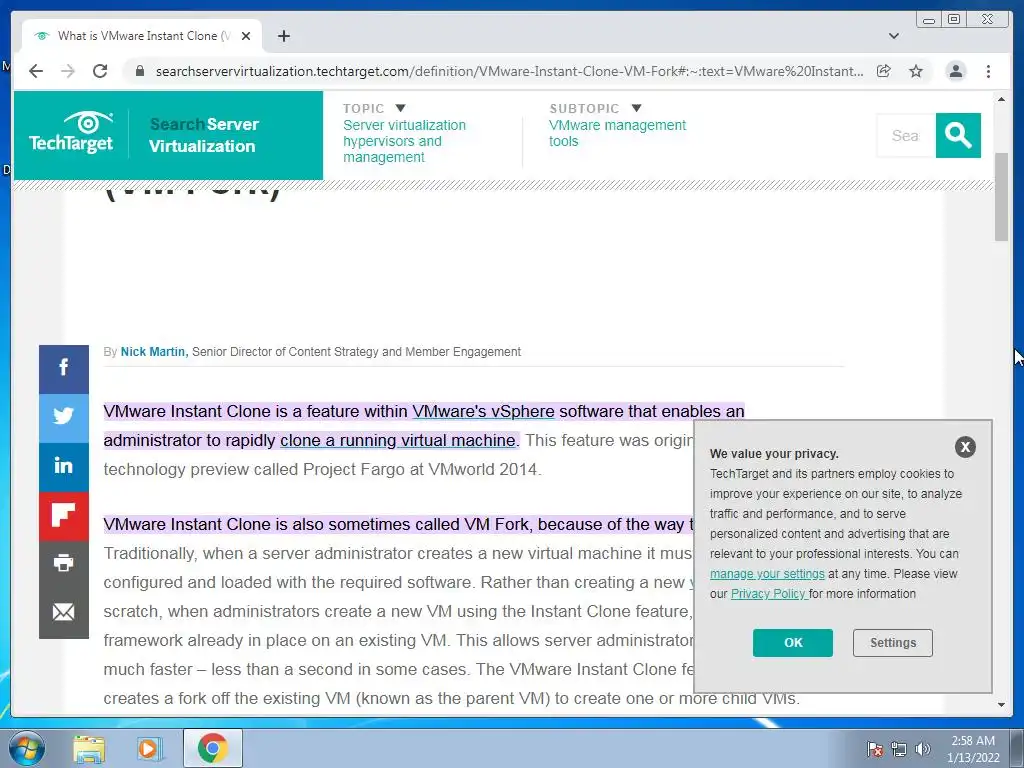Open Chrome three-dot menu
The width and height of the screenshot is (1024, 768).
coord(988,71)
